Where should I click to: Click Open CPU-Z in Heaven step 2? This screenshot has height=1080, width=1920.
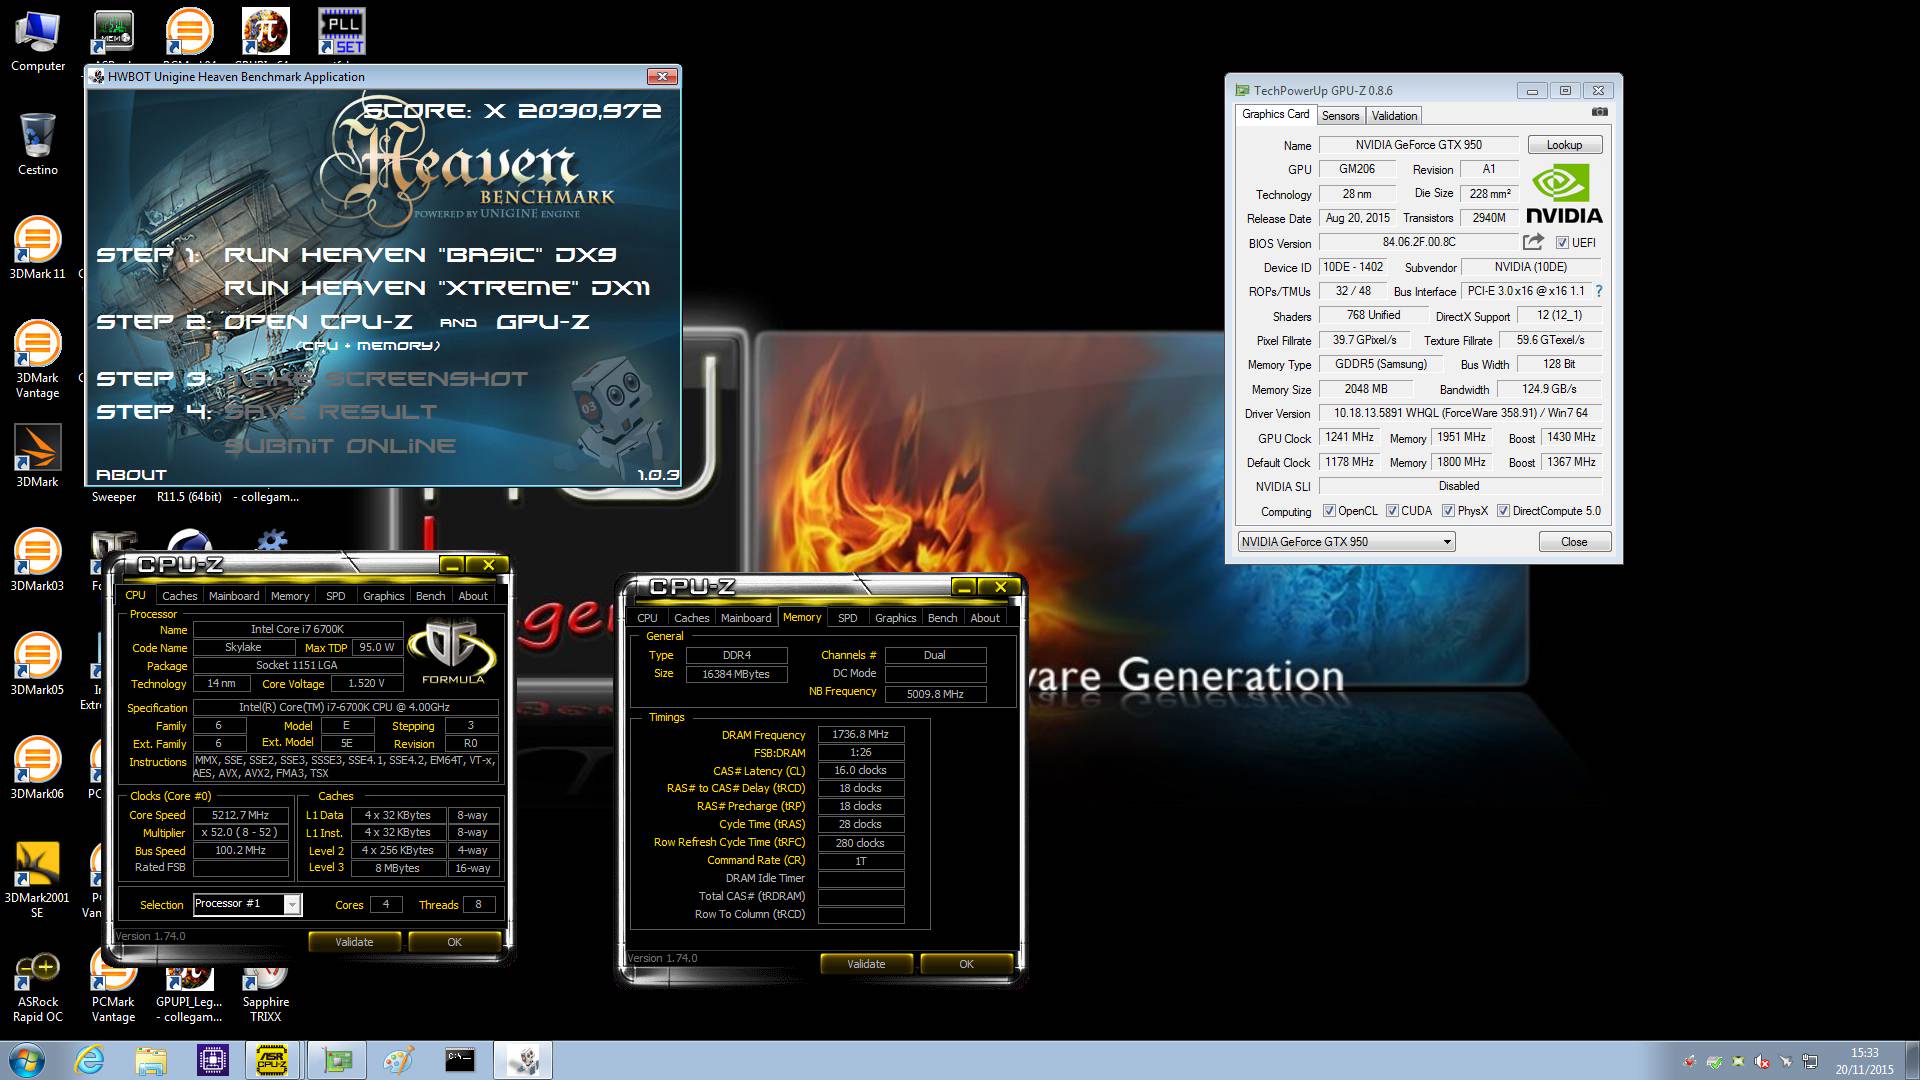318,322
